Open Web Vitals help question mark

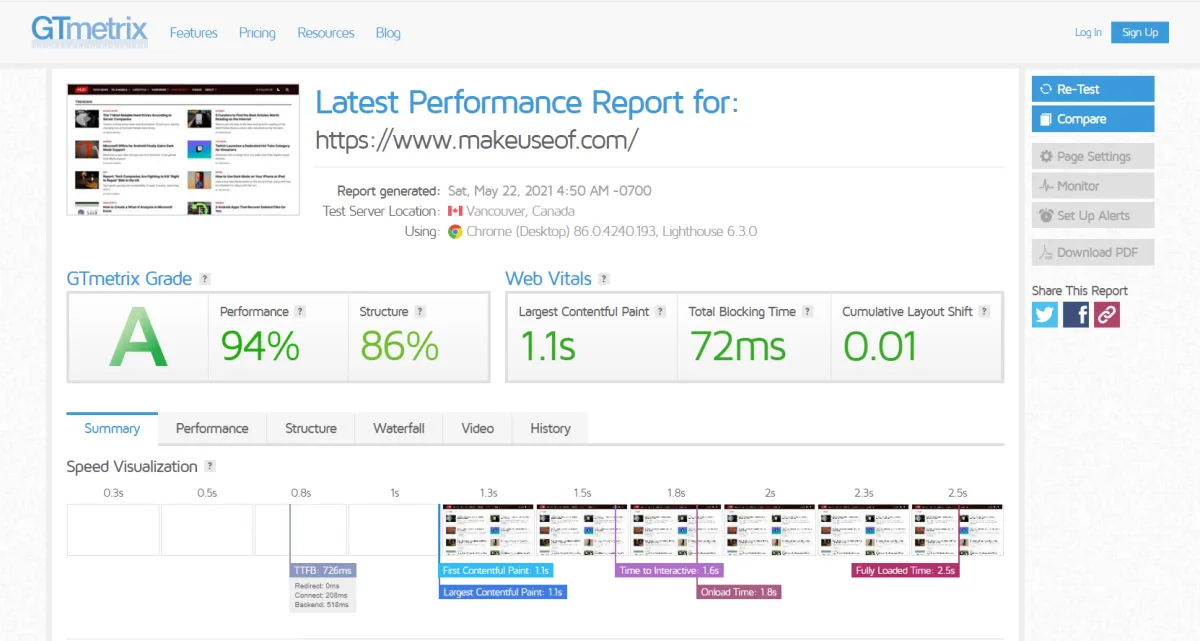tap(604, 279)
